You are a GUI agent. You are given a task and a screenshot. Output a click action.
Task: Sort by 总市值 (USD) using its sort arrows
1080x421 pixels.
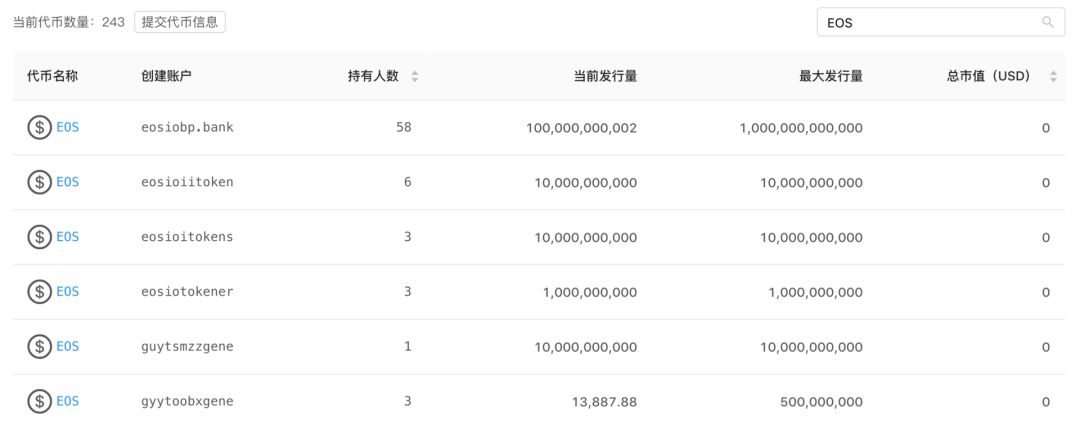(x=1053, y=76)
